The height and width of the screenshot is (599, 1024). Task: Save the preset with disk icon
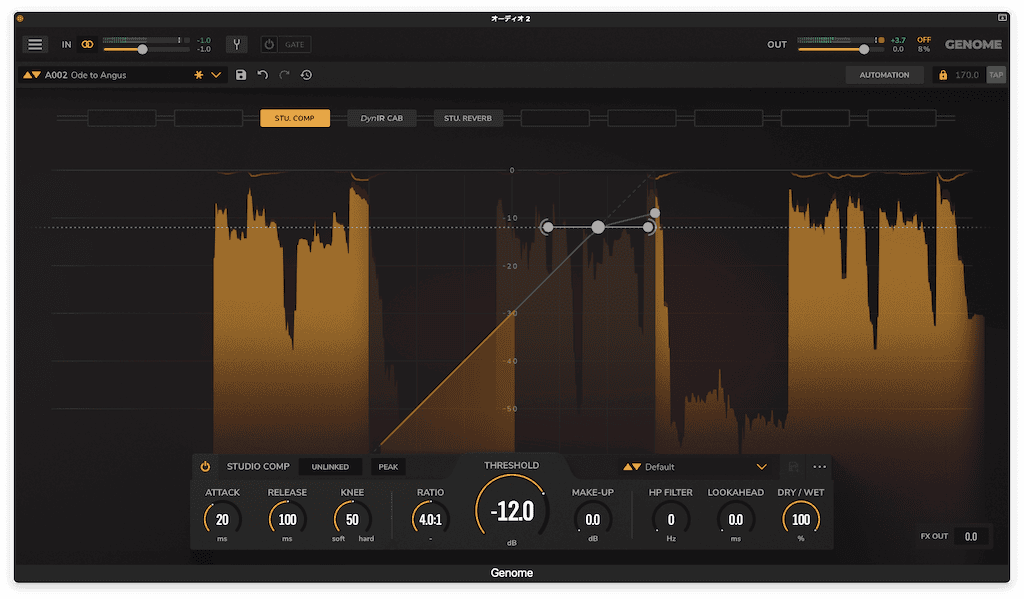click(241, 75)
